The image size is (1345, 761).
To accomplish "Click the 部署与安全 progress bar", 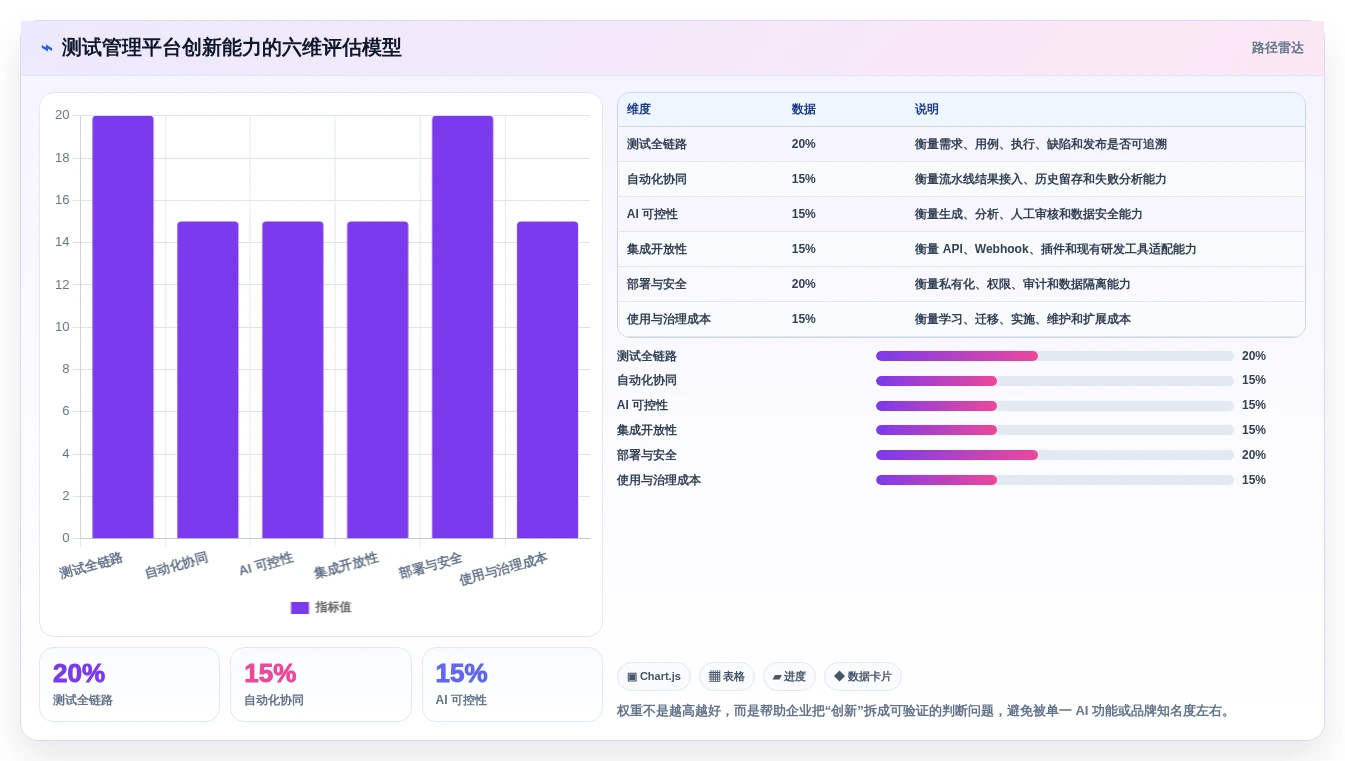I will coord(1055,455).
